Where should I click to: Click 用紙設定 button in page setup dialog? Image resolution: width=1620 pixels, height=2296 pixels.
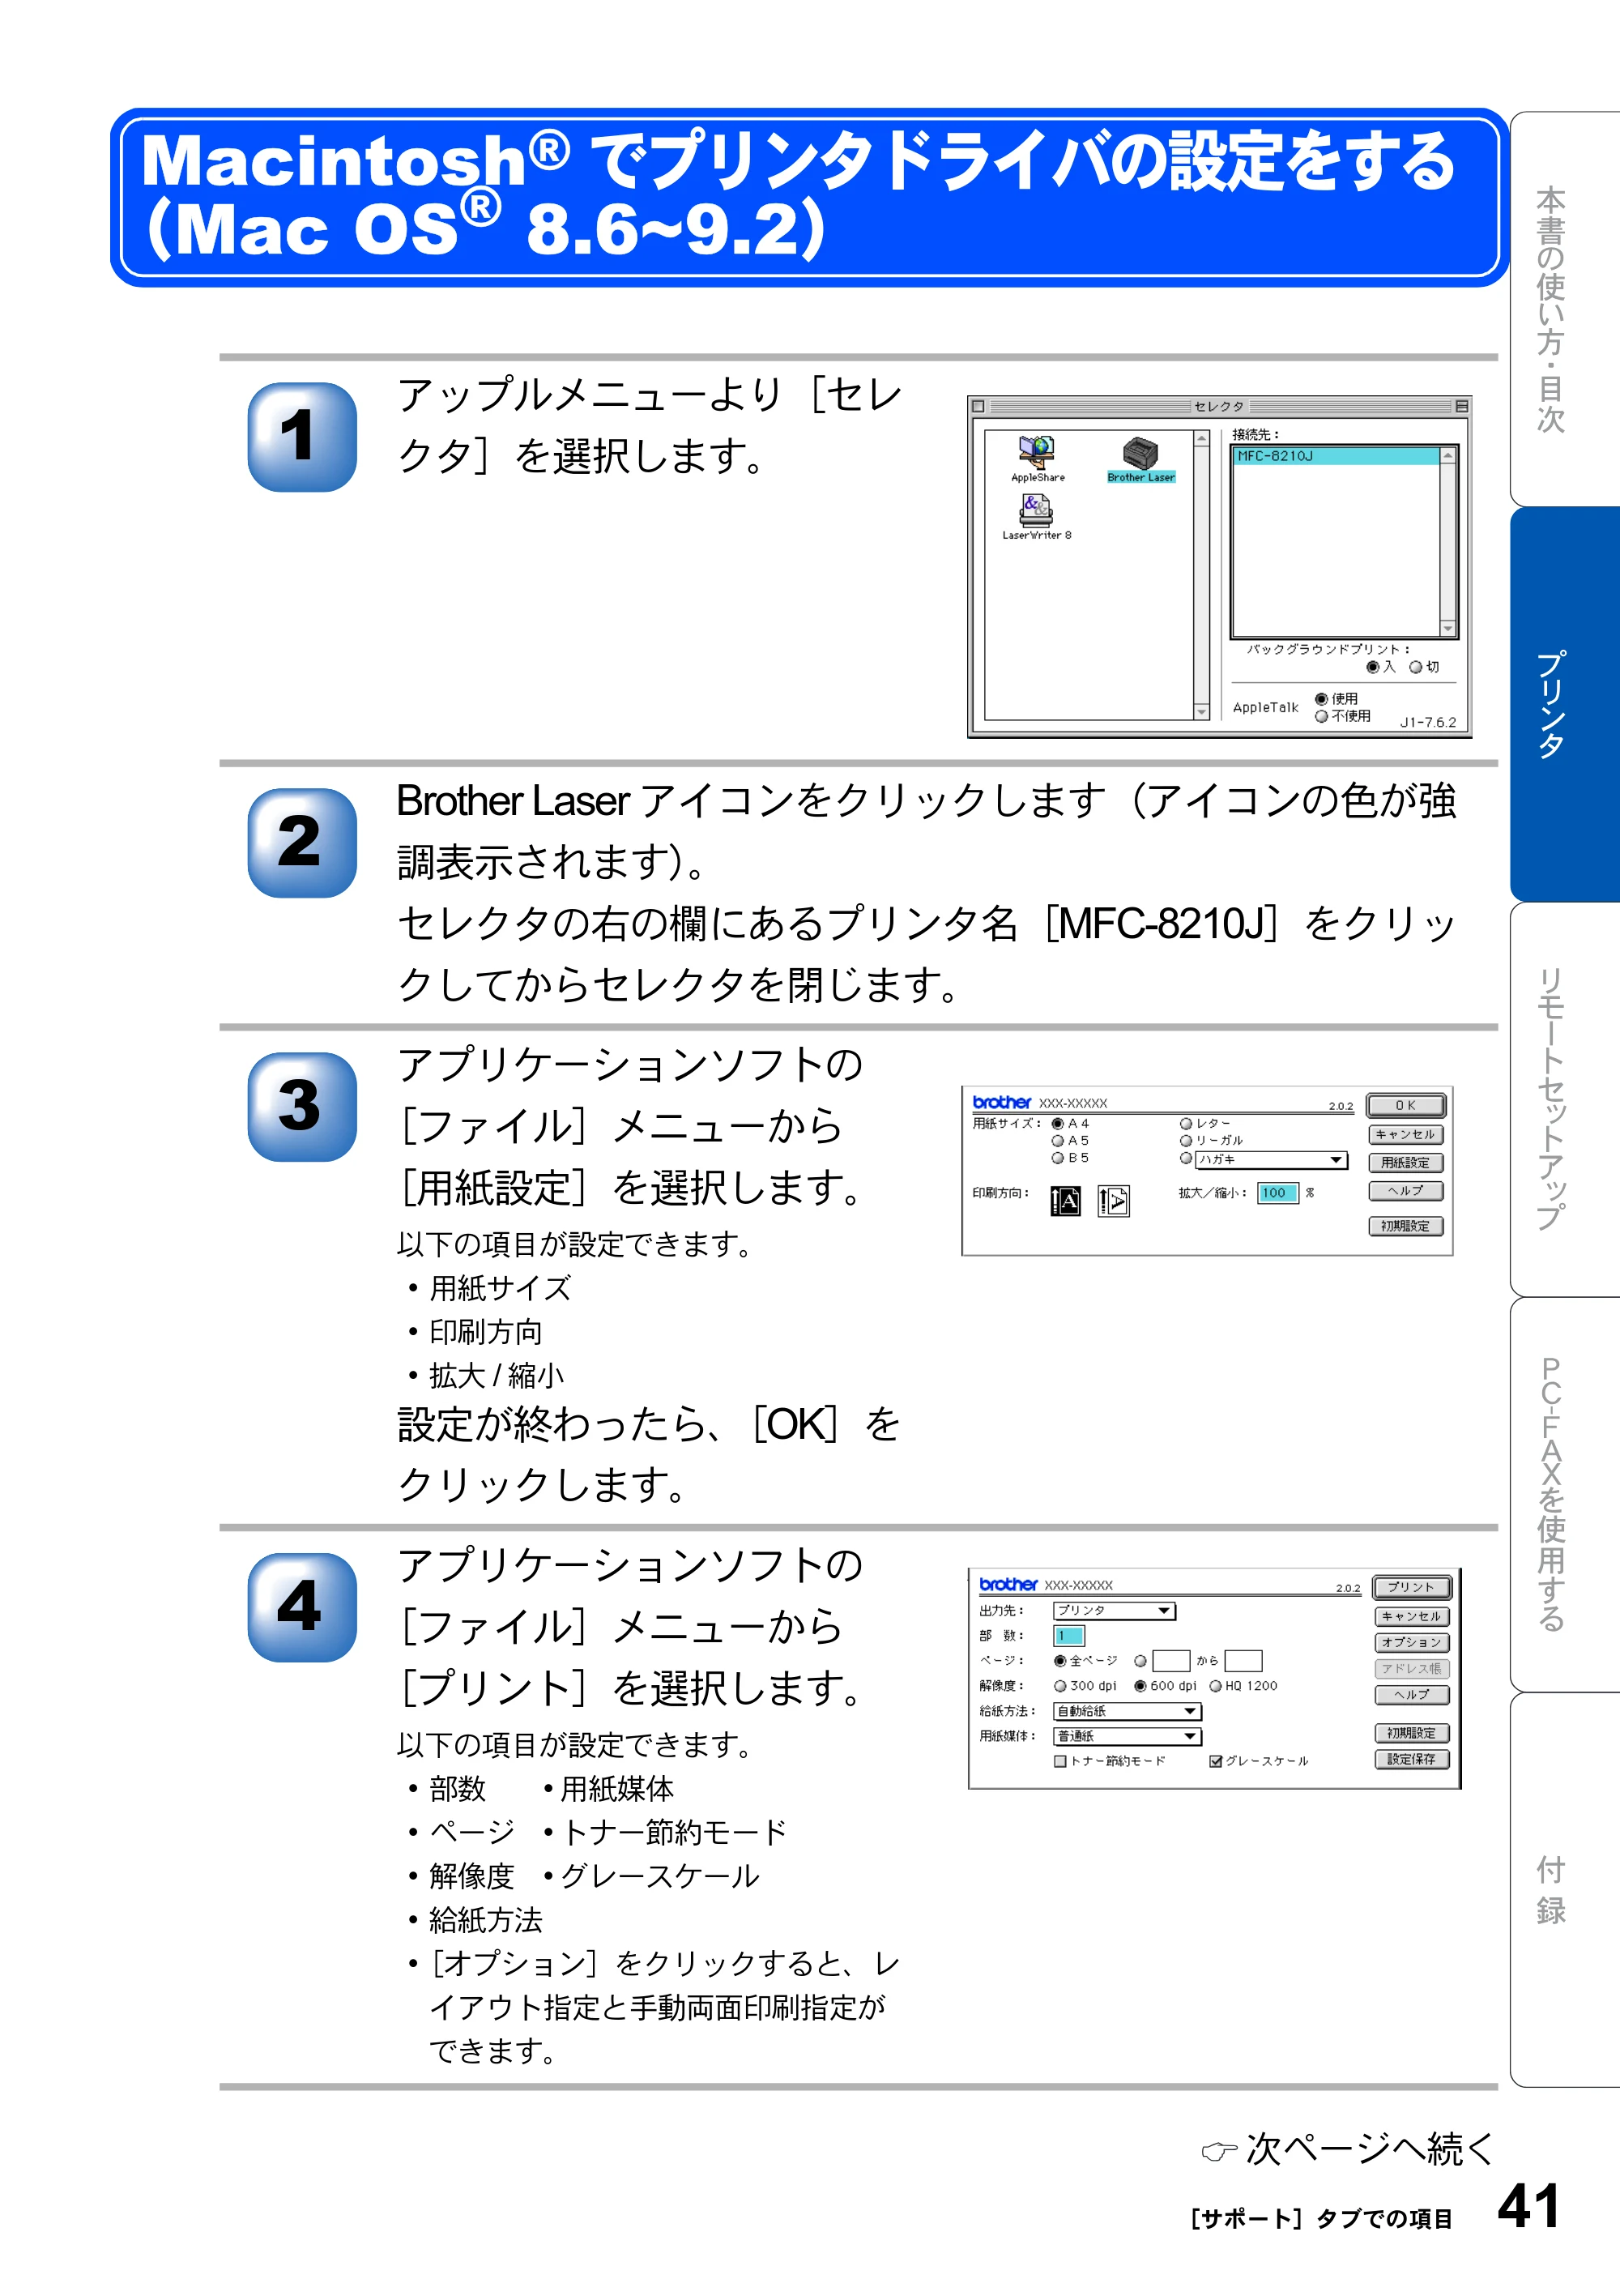tap(1405, 1163)
